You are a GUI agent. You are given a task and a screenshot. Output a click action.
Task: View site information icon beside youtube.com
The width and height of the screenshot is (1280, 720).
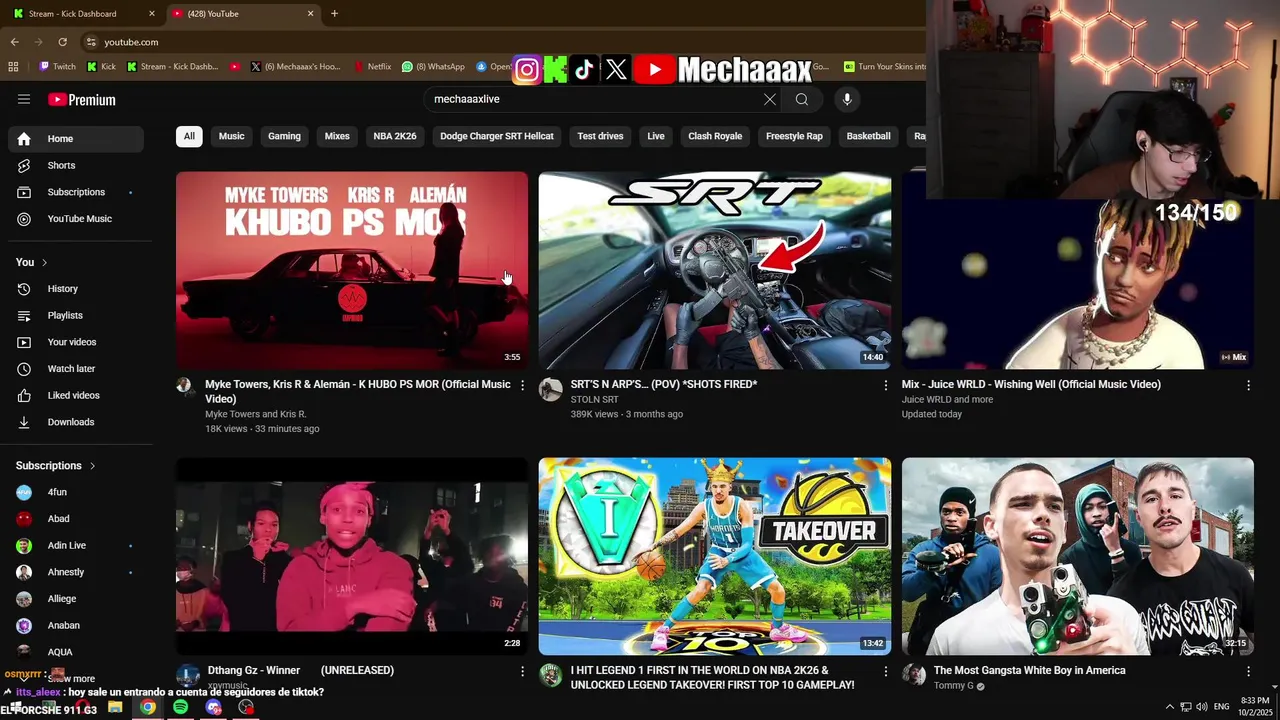coord(91,42)
